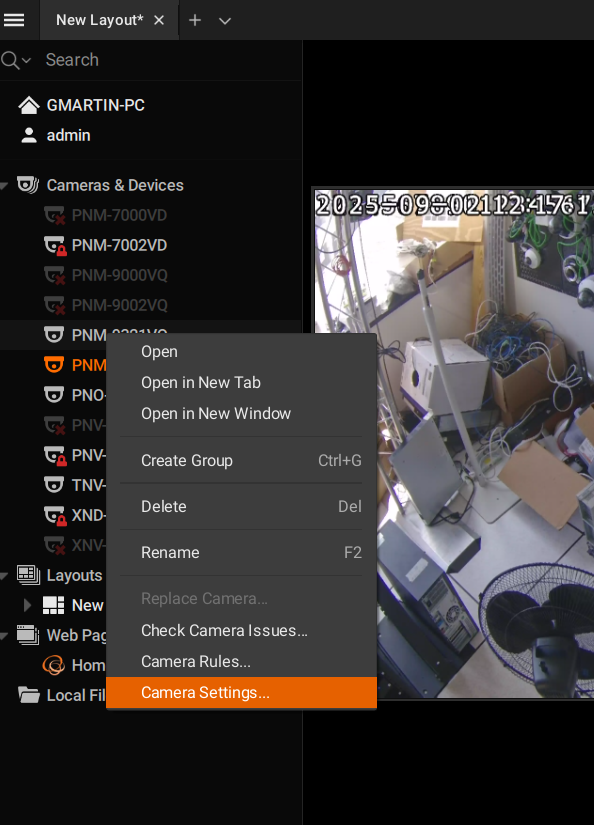
Task: Close the New Layout tab
Action: [x=159, y=20]
